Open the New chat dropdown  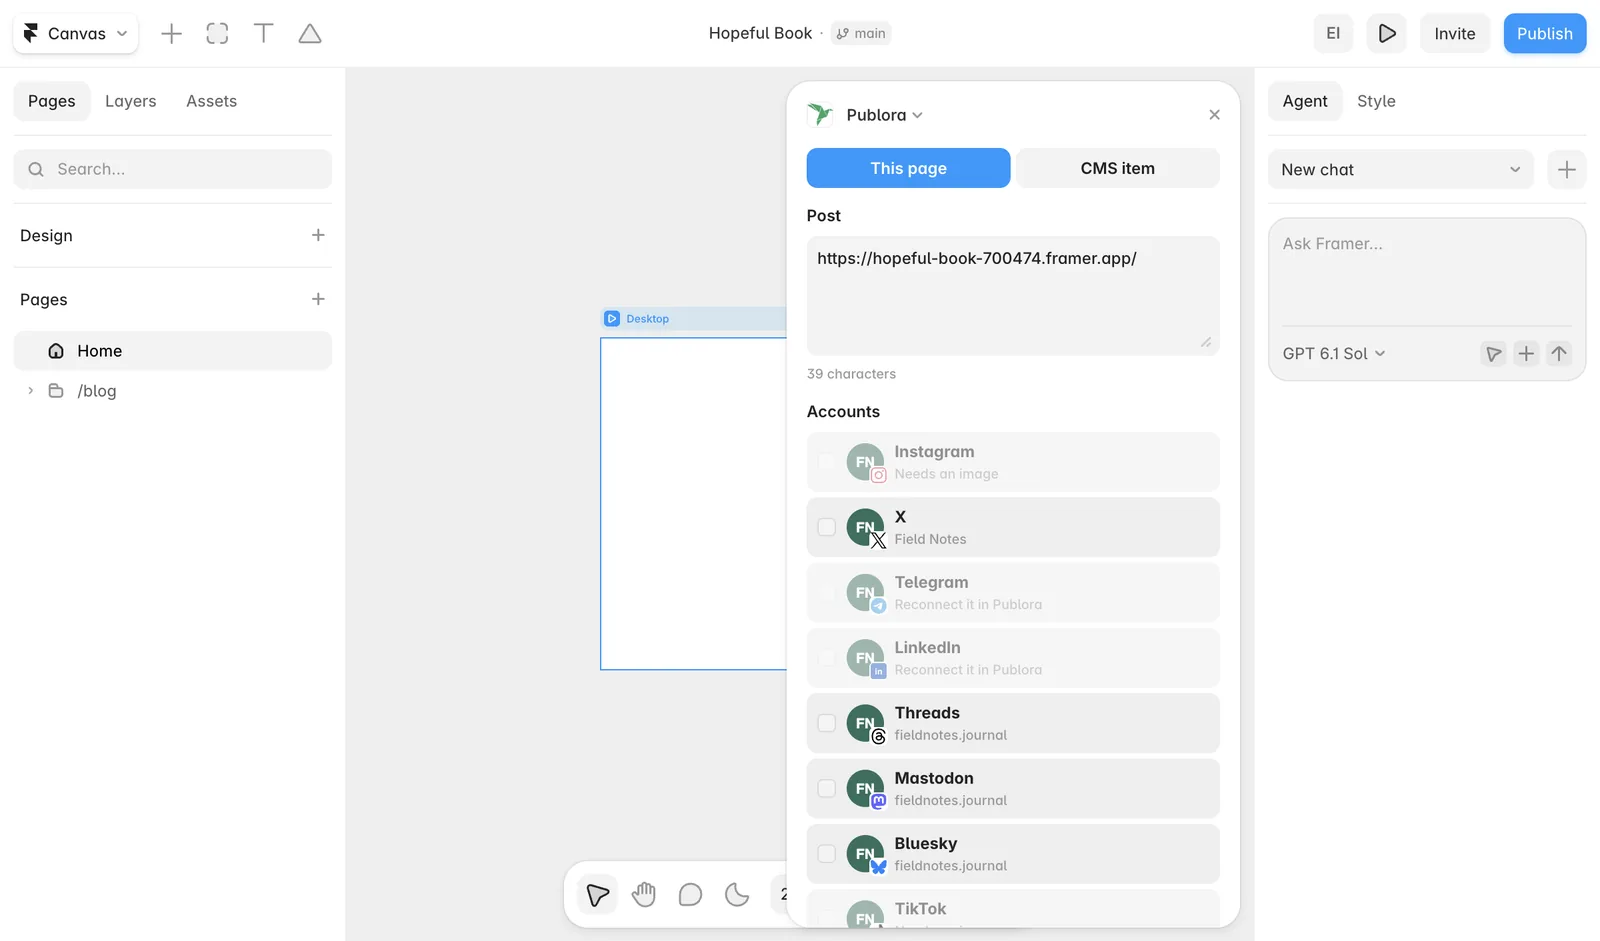(1400, 170)
